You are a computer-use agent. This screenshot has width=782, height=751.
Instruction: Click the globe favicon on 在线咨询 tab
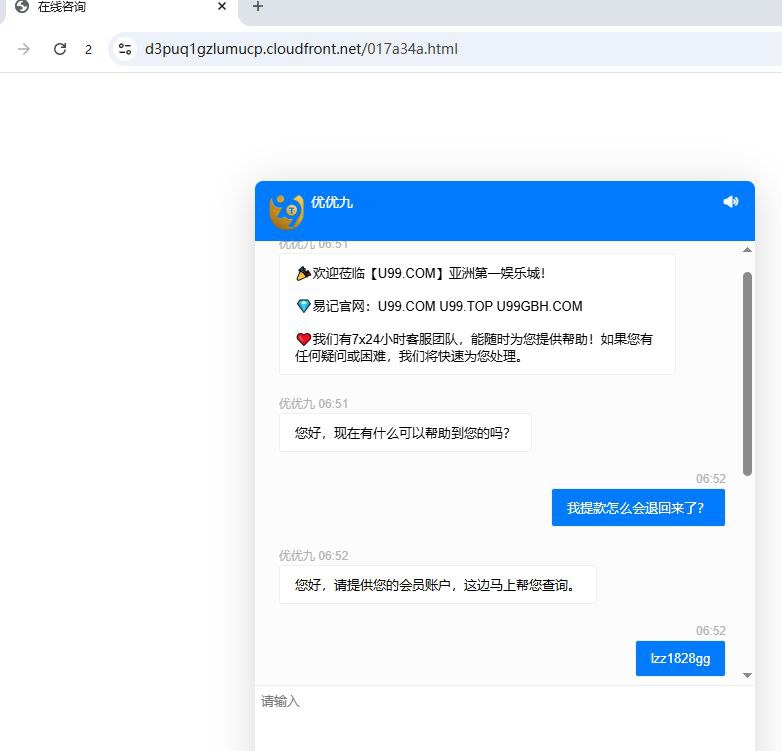[x=21, y=6]
